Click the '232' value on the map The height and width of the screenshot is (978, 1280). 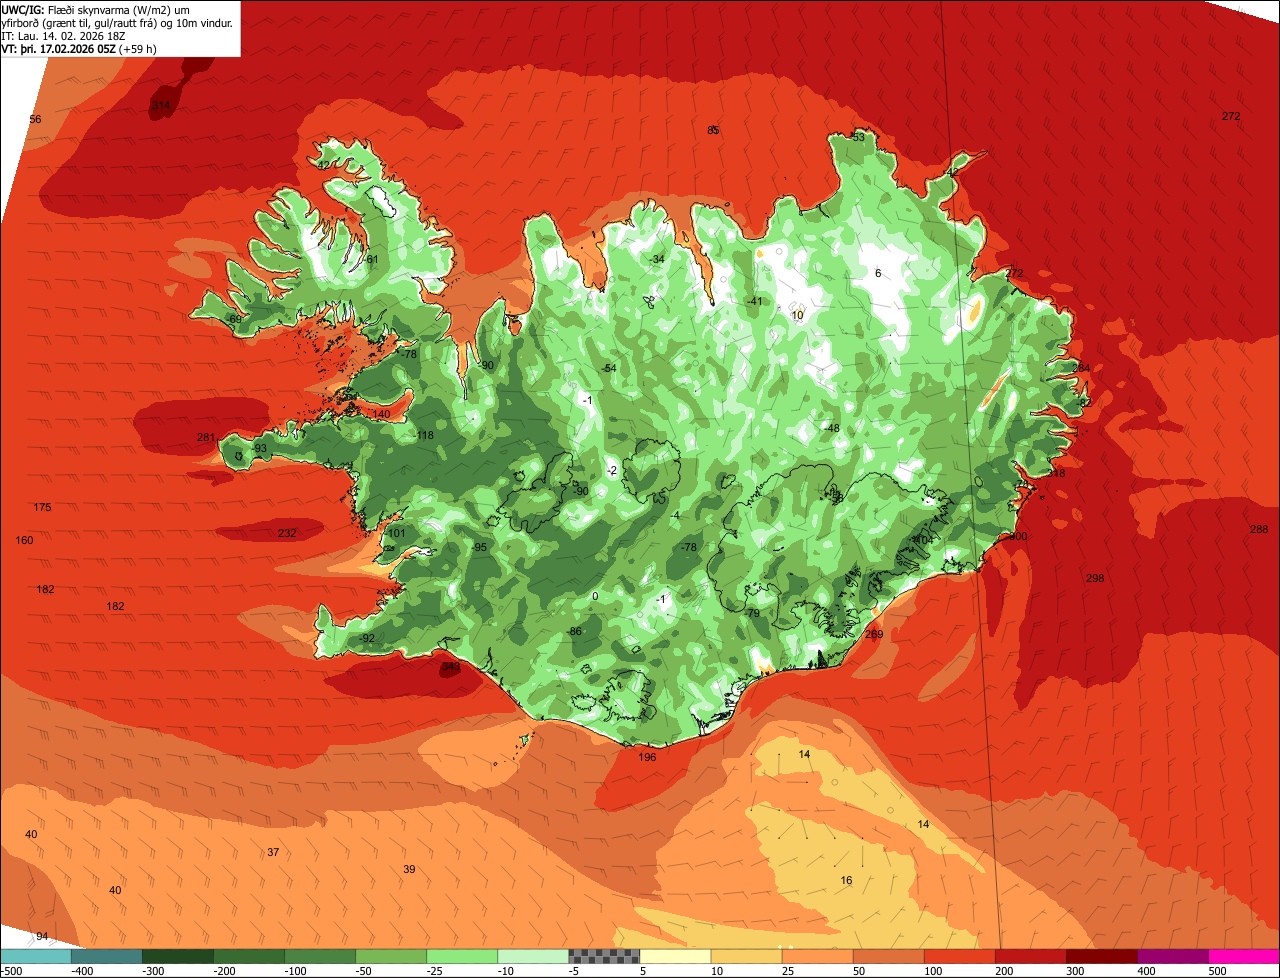tap(287, 533)
